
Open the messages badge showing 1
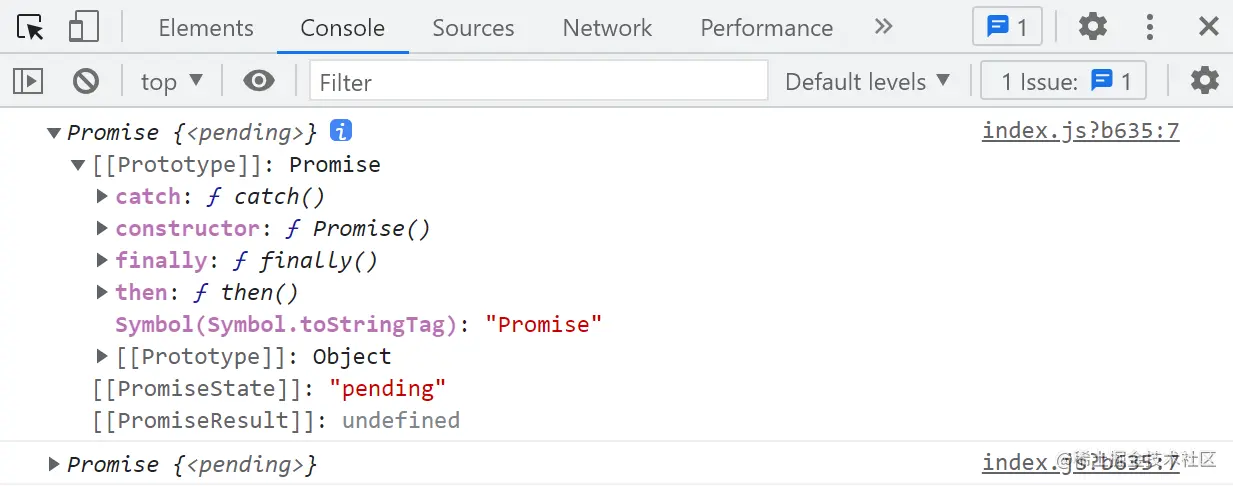pos(1007,27)
